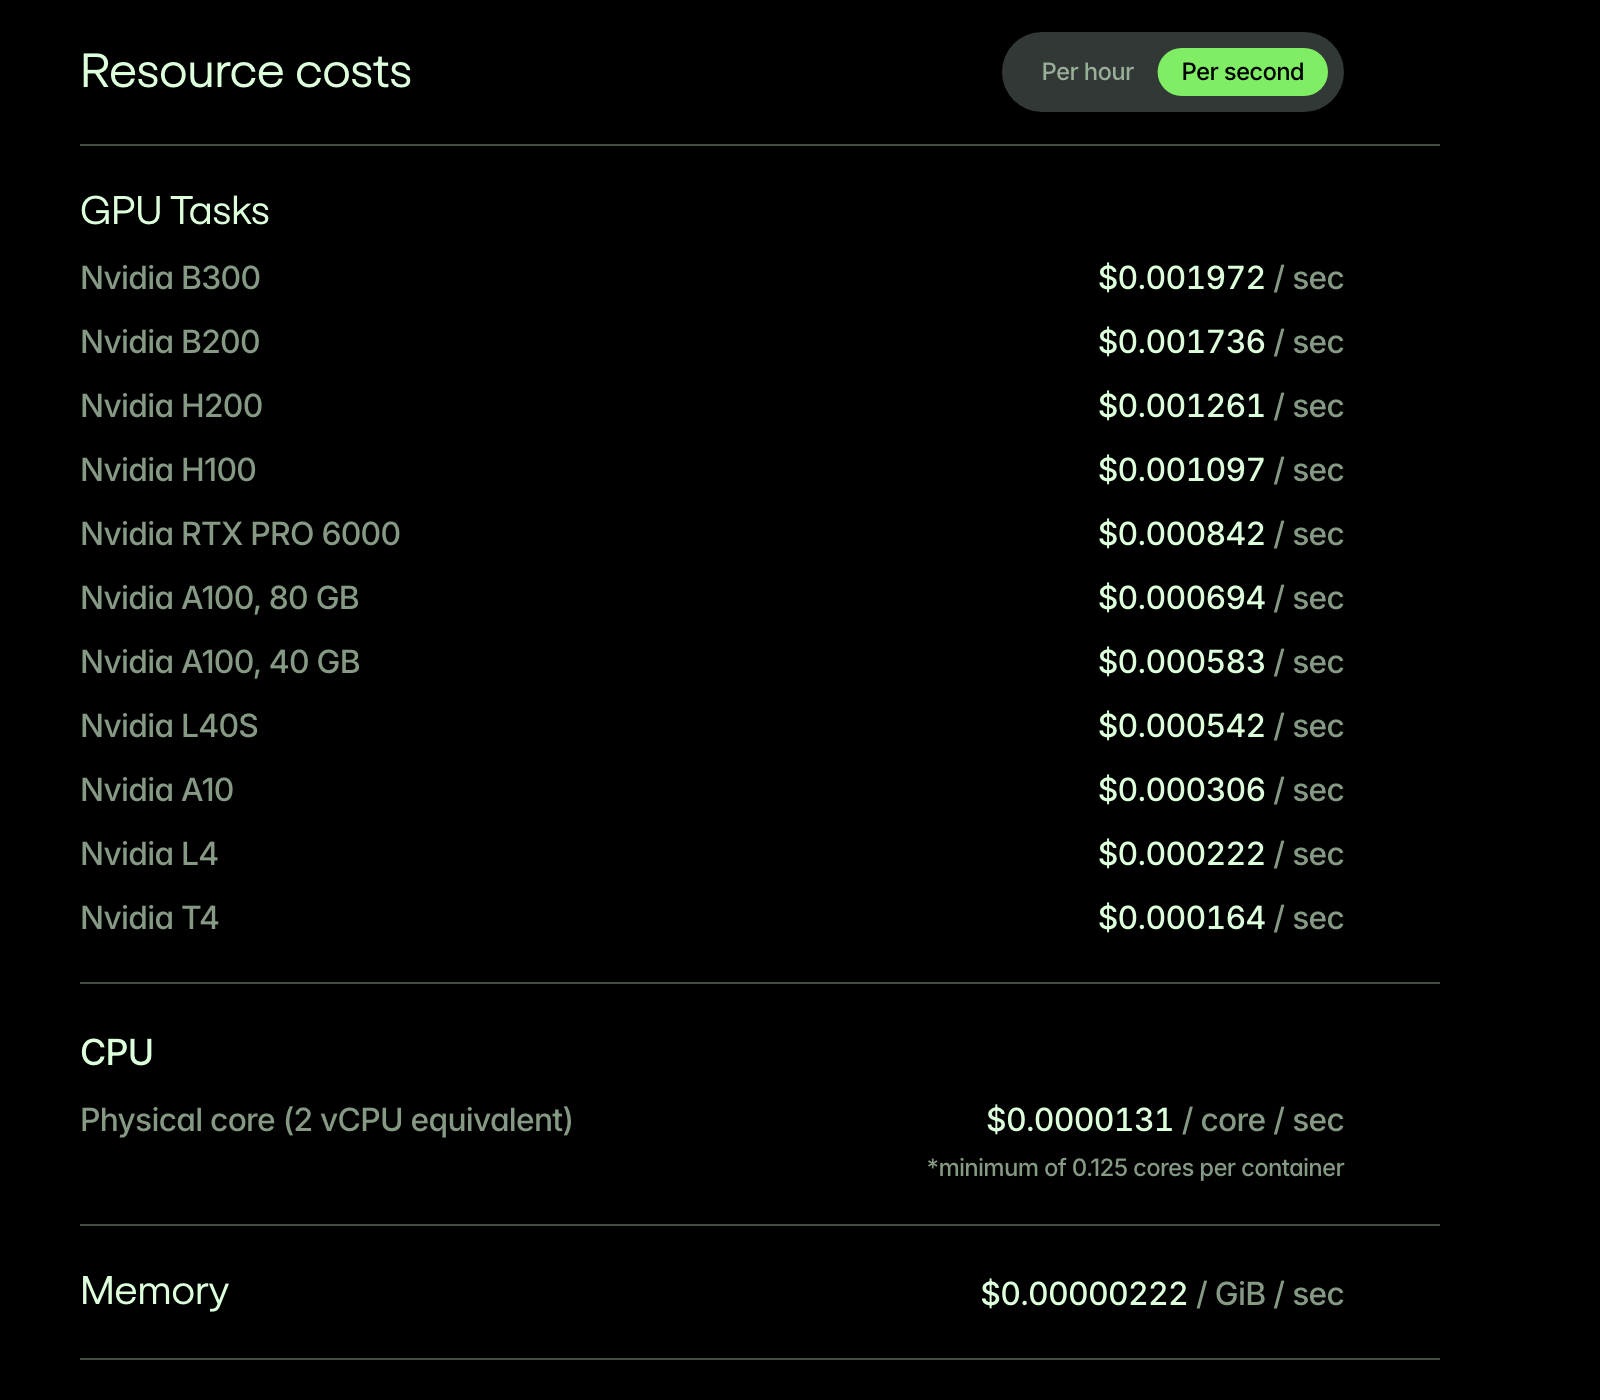Image resolution: width=1600 pixels, height=1400 pixels.
Task: Select the Nvidia A100, 40 GB label
Action: 220,662
